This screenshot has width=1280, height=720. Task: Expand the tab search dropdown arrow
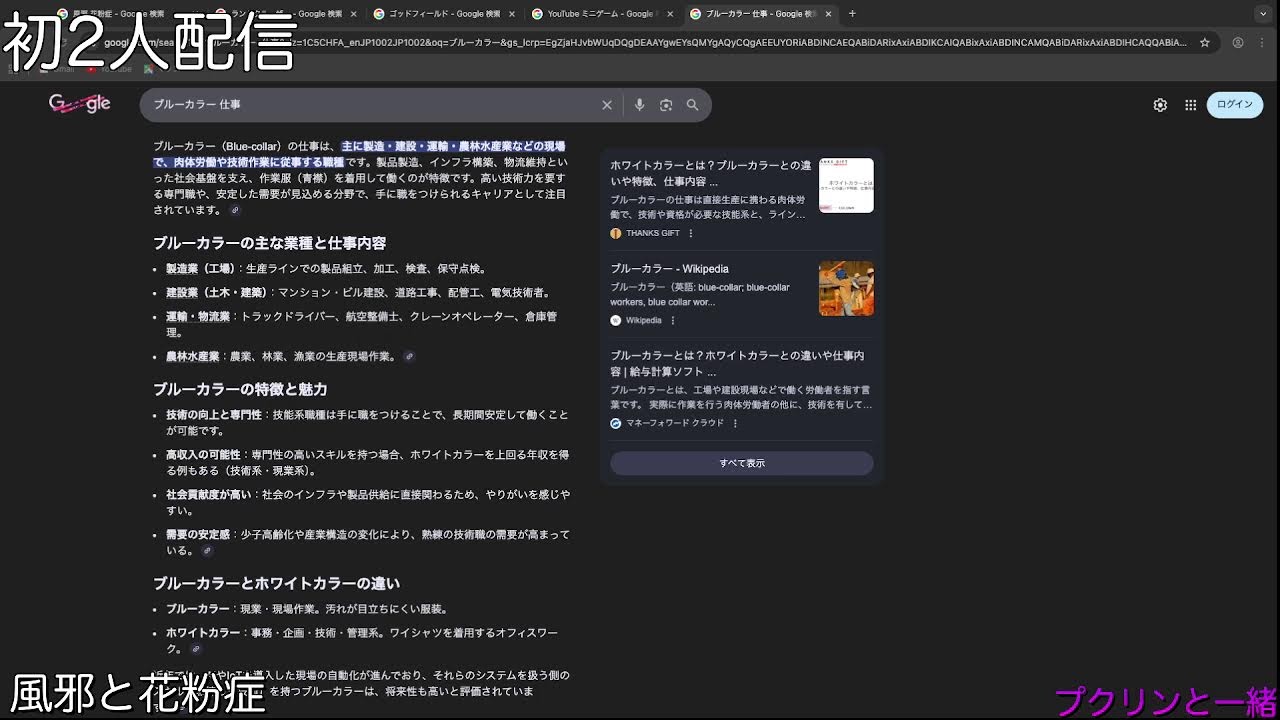tap(1265, 14)
